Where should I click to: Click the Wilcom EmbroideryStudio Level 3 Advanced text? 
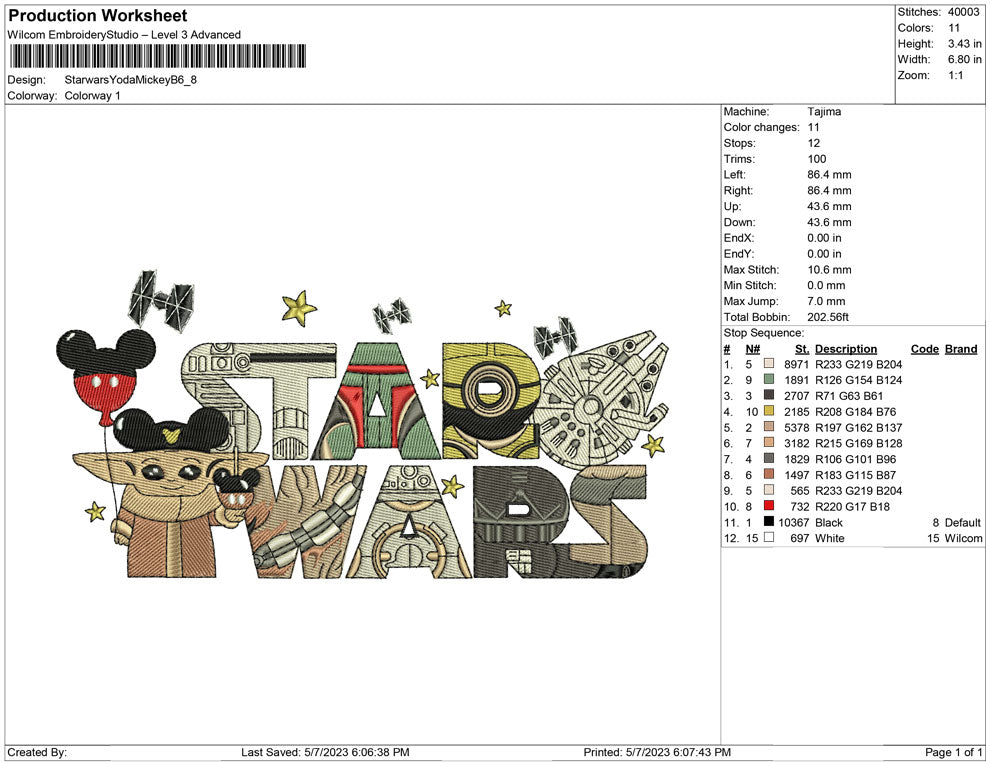pos(124,35)
